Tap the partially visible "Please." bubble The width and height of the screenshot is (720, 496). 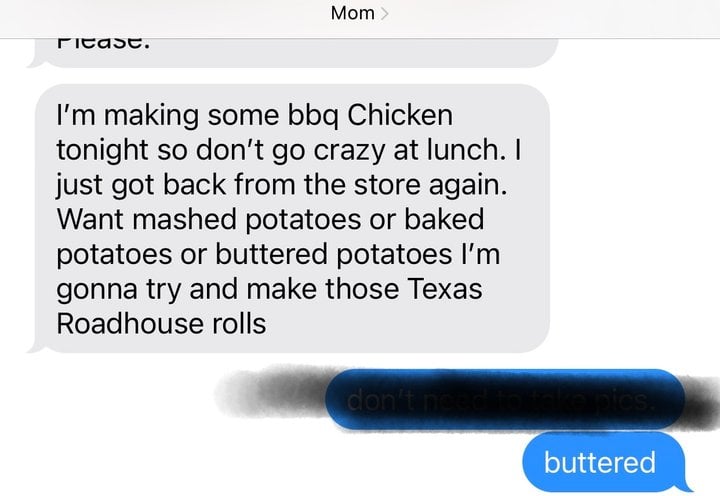[293, 53]
